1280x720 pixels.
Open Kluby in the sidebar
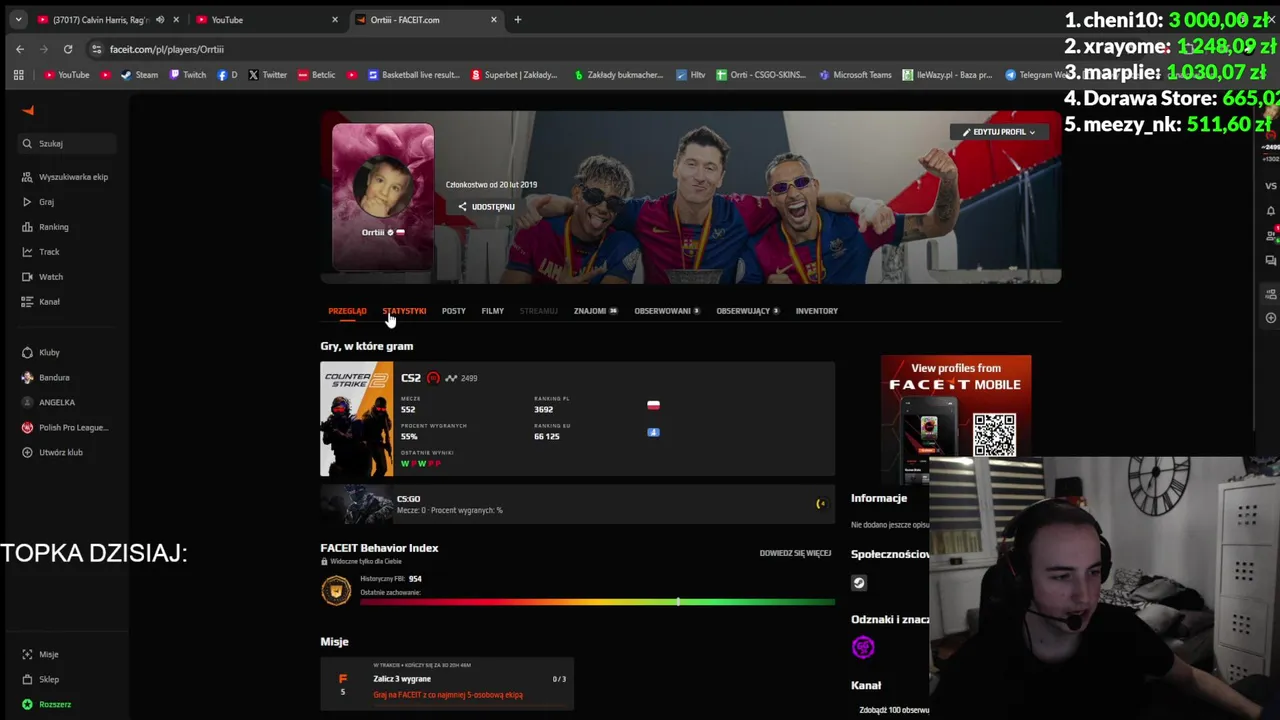pyautogui.click(x=40, y=353)
